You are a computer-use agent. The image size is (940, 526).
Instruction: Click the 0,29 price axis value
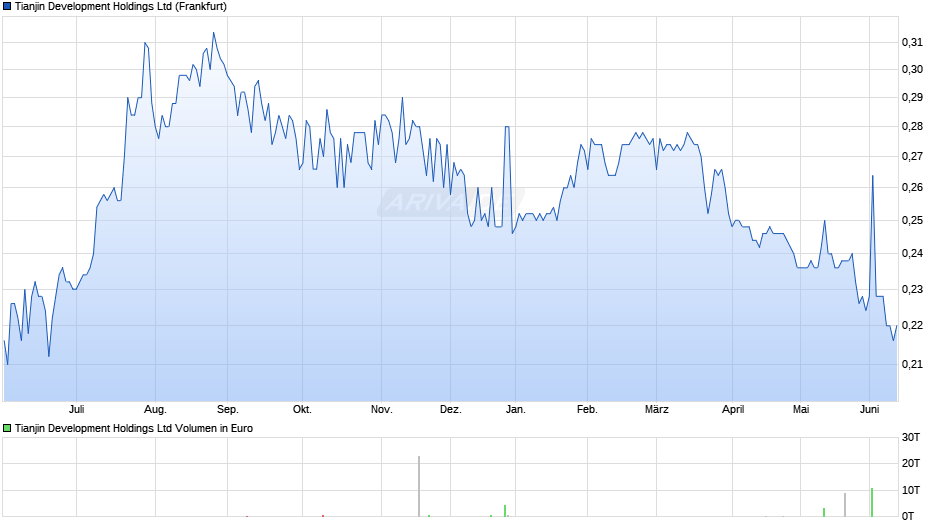tap(912, 97)
